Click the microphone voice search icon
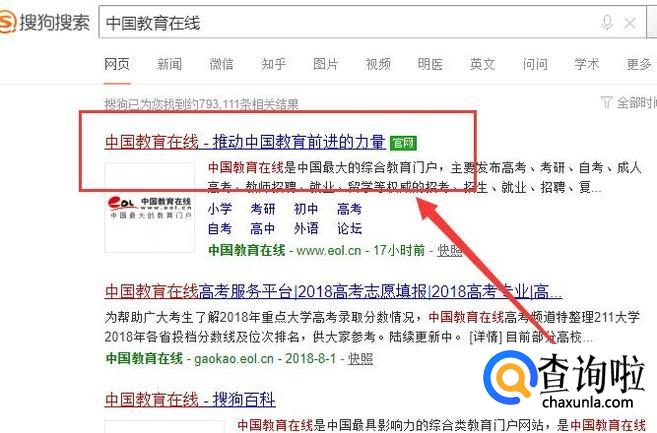657x433 pixels. click(x=607, y=23)
